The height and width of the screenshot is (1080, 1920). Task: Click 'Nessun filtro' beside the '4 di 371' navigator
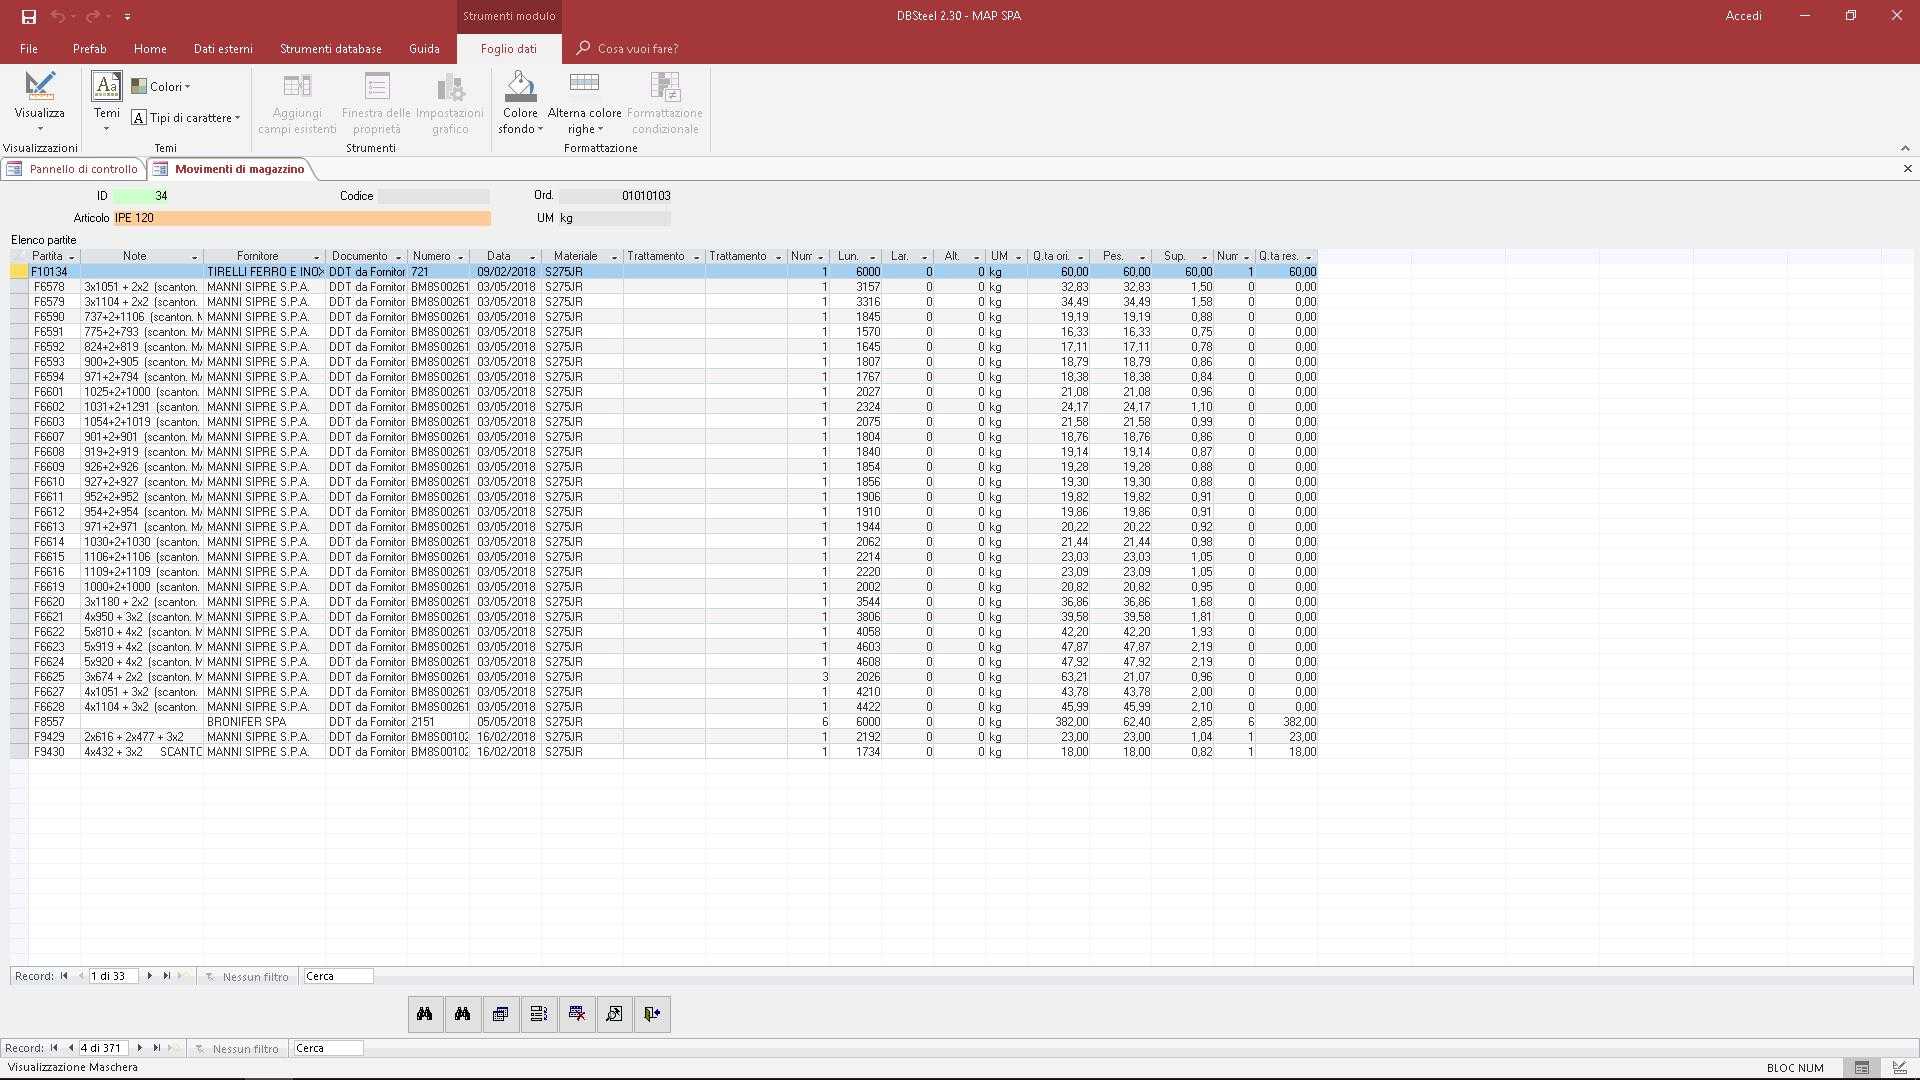237,1049
